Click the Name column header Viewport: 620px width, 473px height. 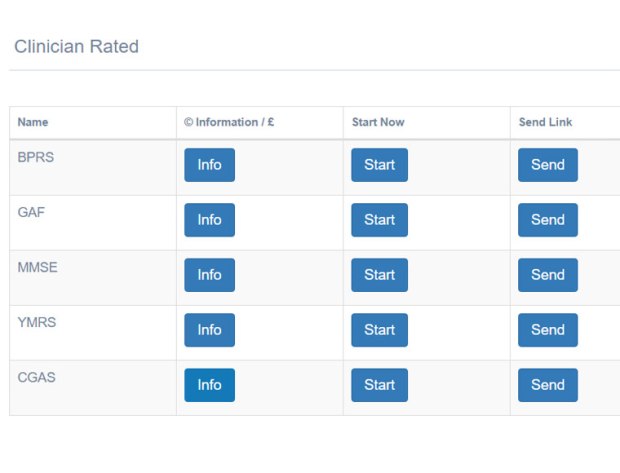click(x=33, y=122)
